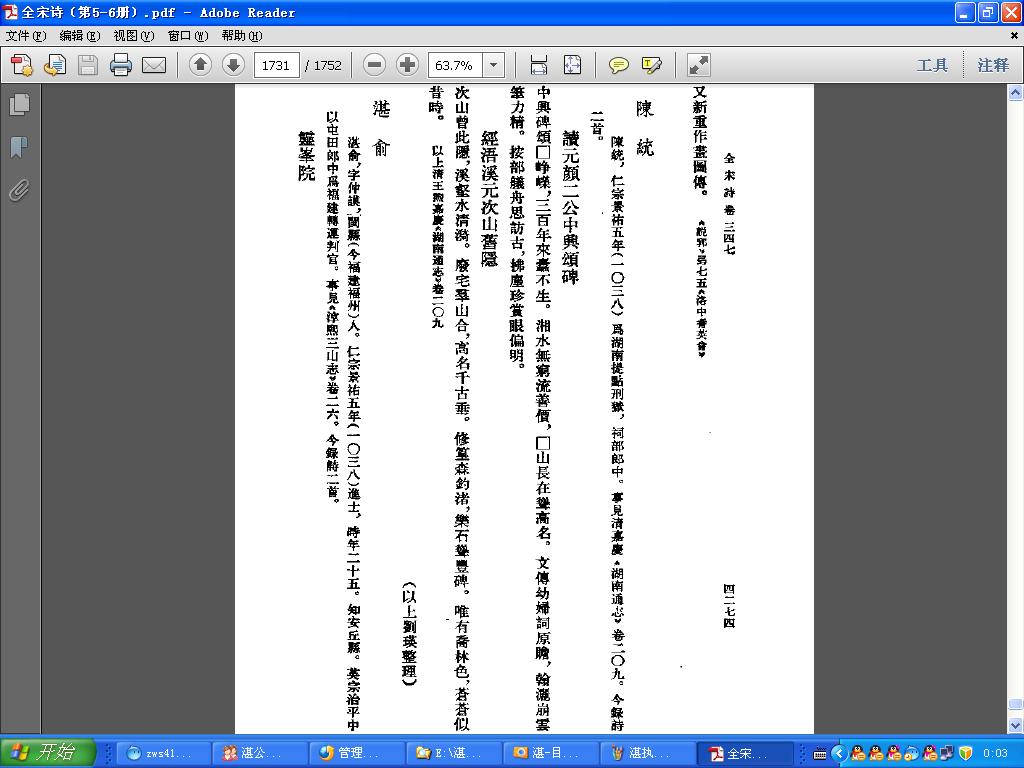Image resolution: width=1024 pixels, height=768 pixels.
Task: Click the zoom percentage field 63.7%
Action: (x=455, y=65)
